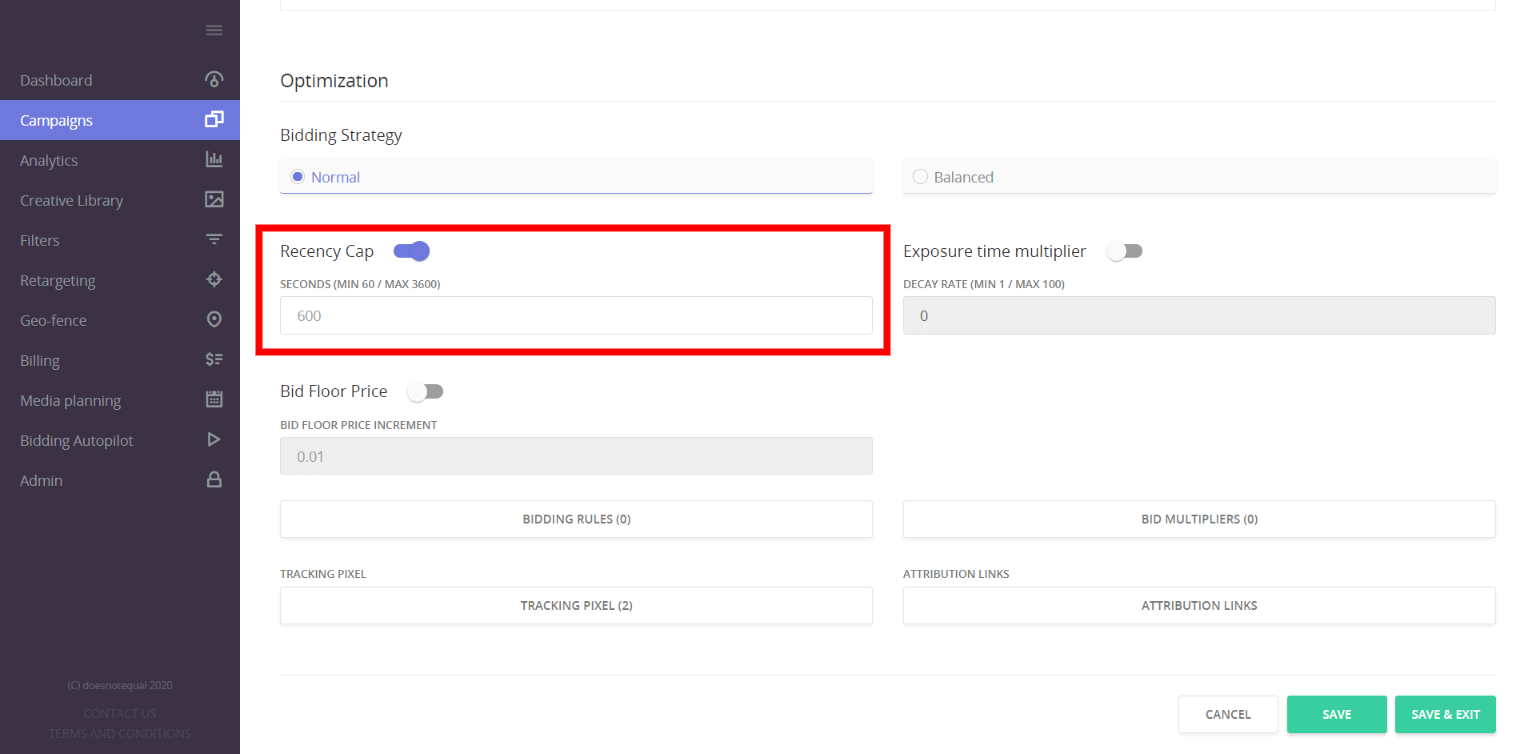Click the Filters funnel icon
This screenshot has height=754, width=1536.
tap(214, 239)
